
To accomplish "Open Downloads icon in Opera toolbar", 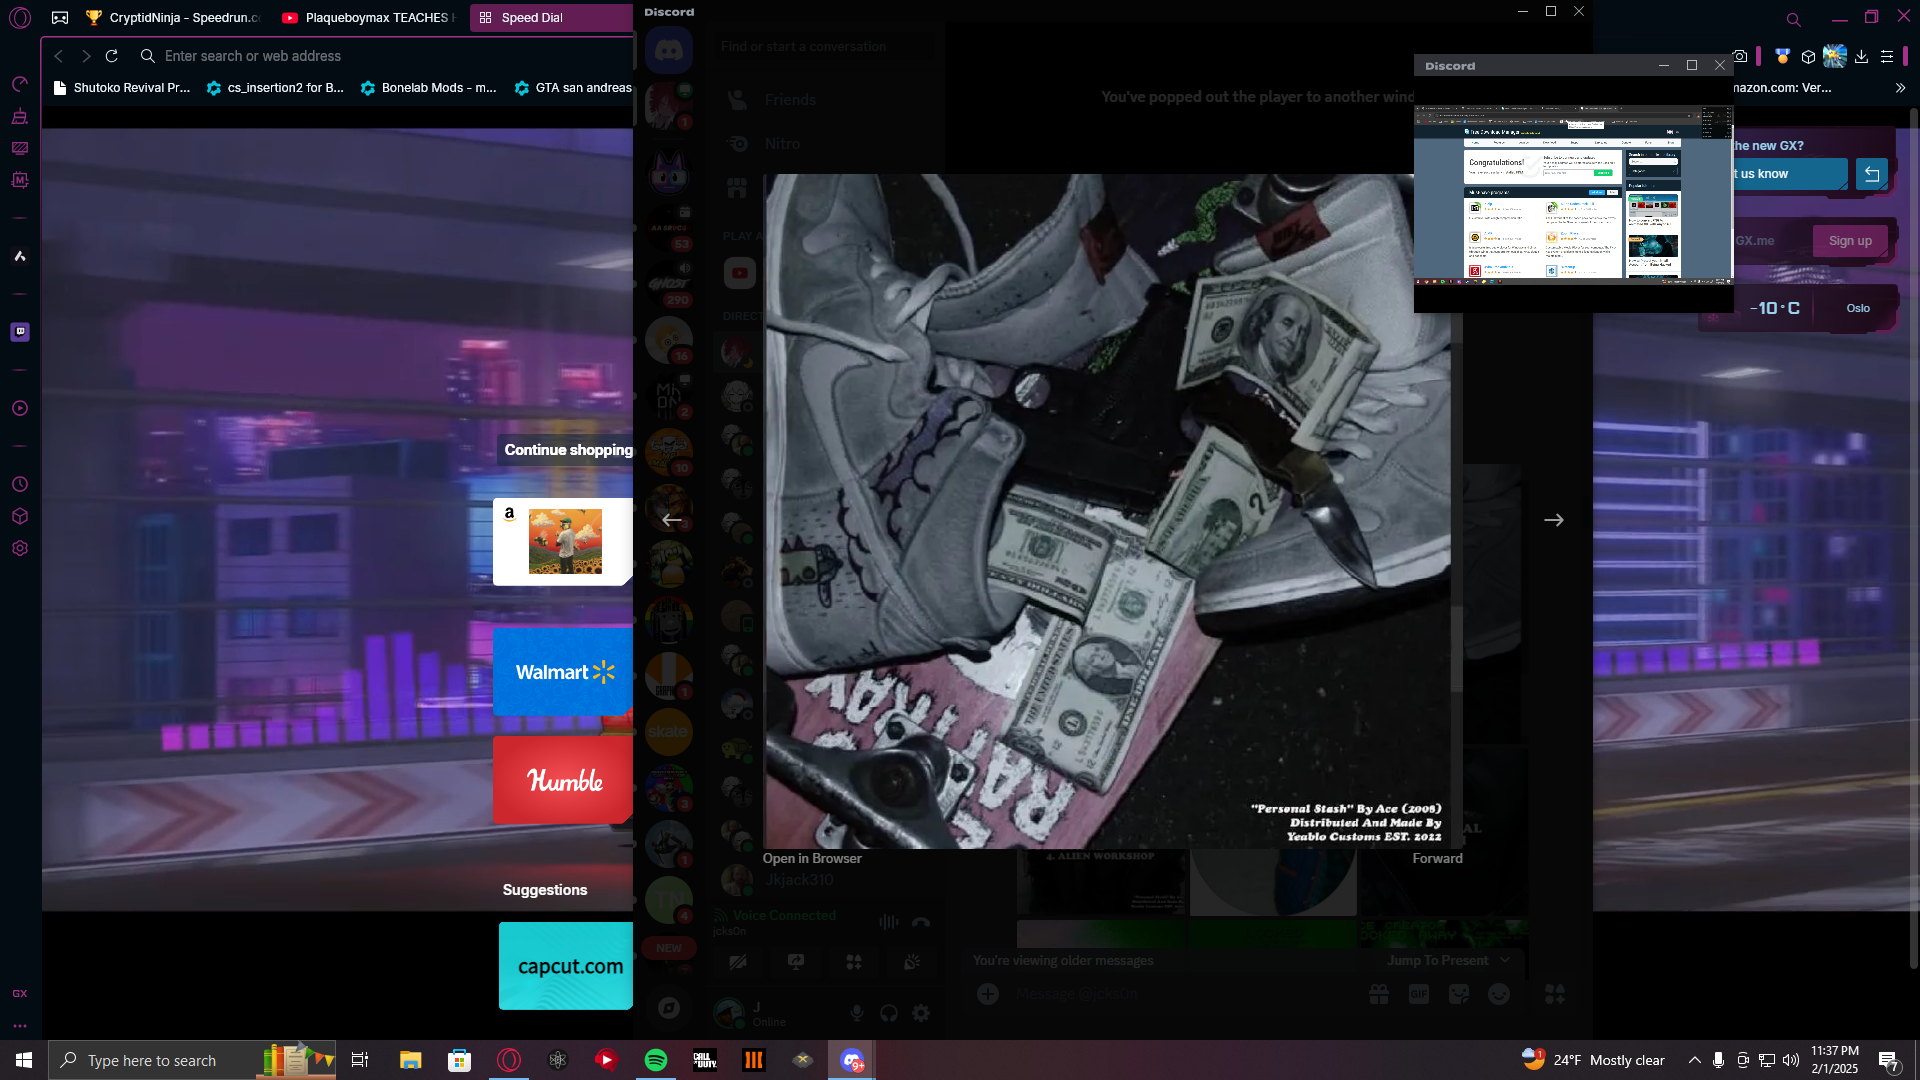I will tap(1861, 57).
